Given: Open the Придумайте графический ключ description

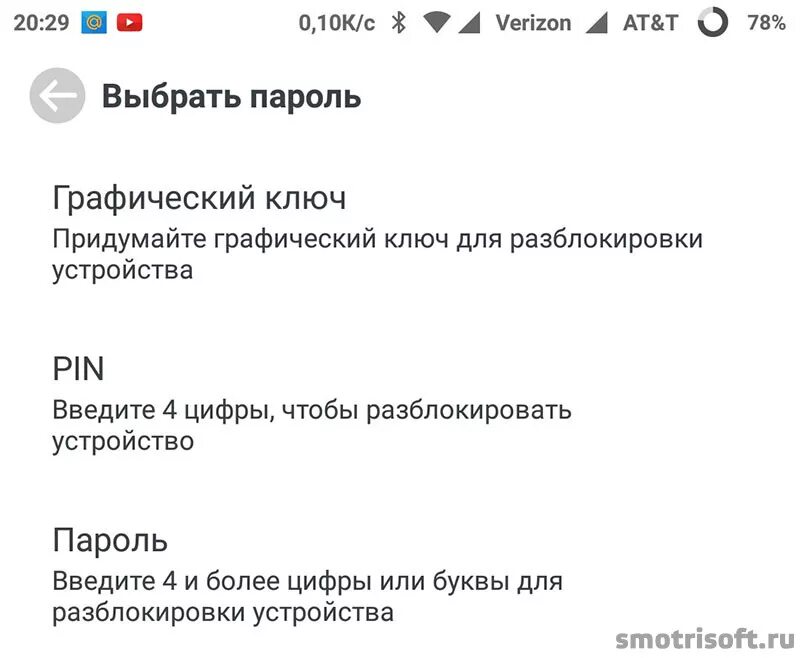Looking at the screenshot, I should [x=378, y=255].
